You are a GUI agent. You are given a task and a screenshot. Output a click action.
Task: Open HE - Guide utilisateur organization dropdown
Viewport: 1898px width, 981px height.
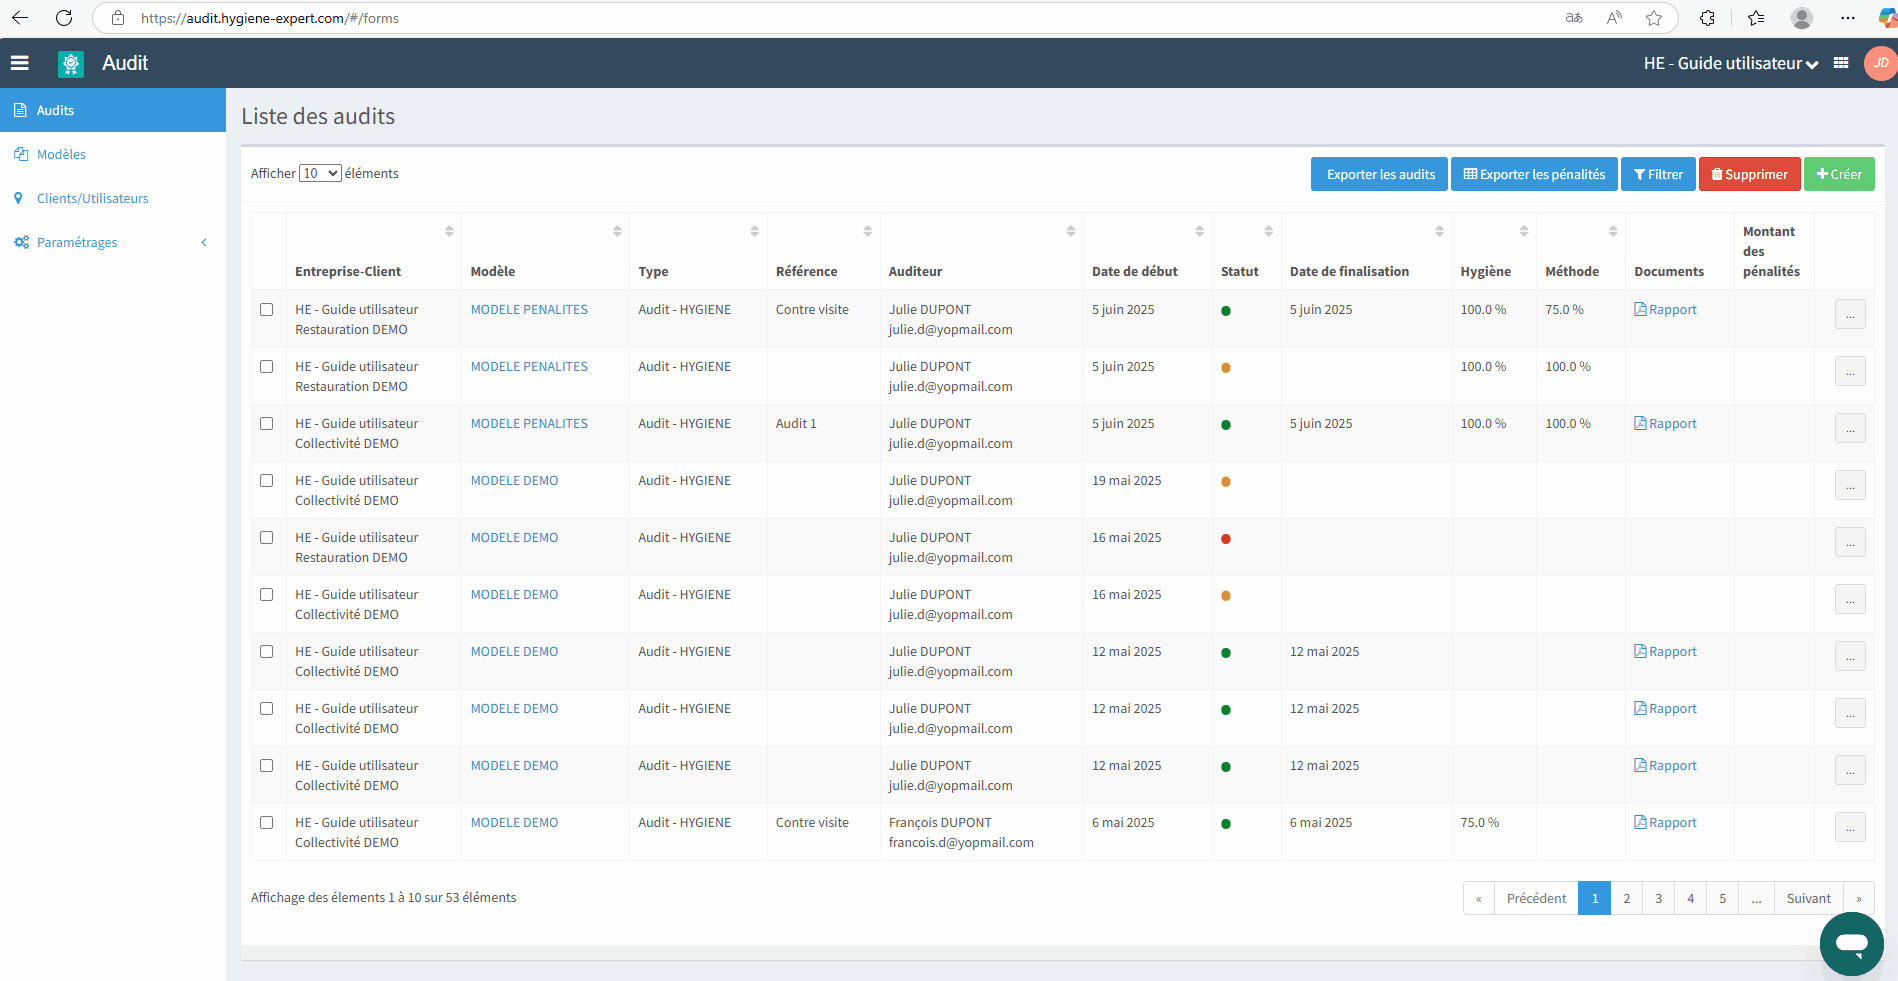(x=1731, y=63)
